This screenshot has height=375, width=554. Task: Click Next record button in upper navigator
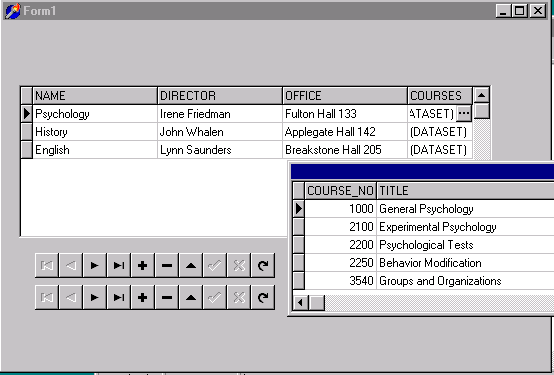click(x=95, y=265)
